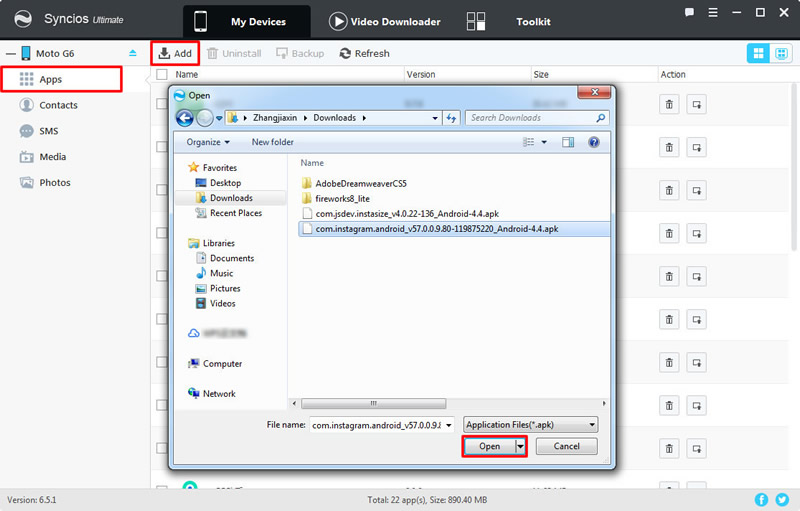Select the fireworks8_lite folder
The image size is (800, 511).
[336, 199]
